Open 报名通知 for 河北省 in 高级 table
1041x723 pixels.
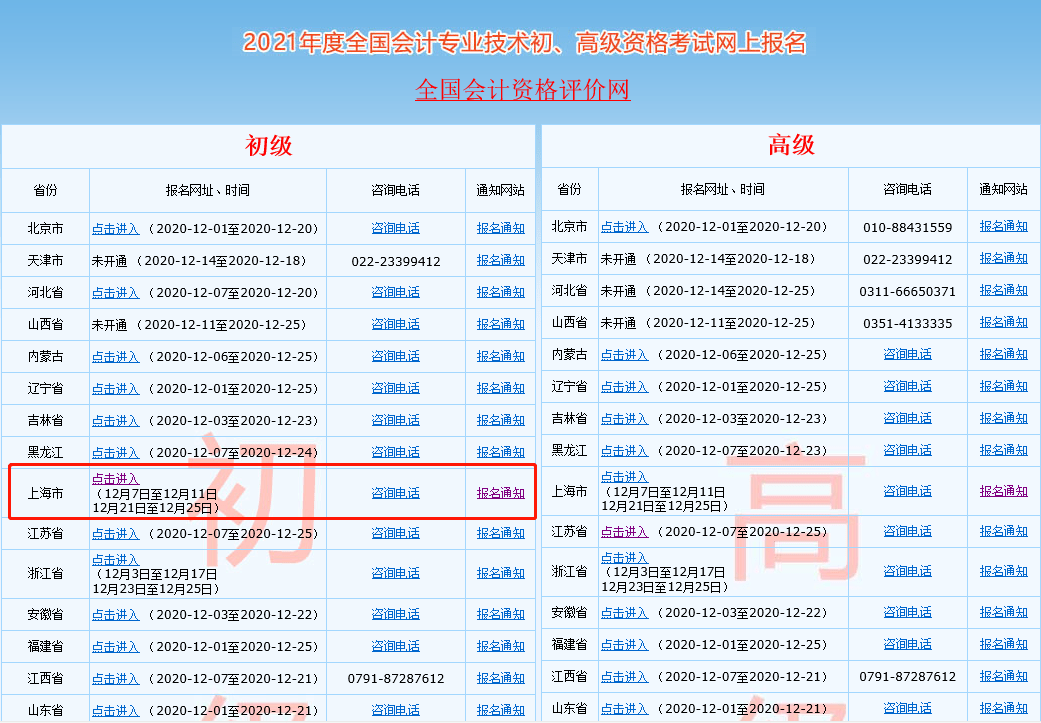[x=1004, y=290]
